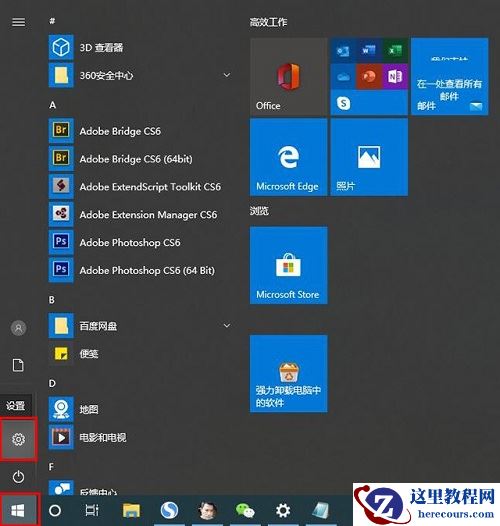This screenshot has width=500, height=526.
Task: Click the Power button icon
Action: 18,477
